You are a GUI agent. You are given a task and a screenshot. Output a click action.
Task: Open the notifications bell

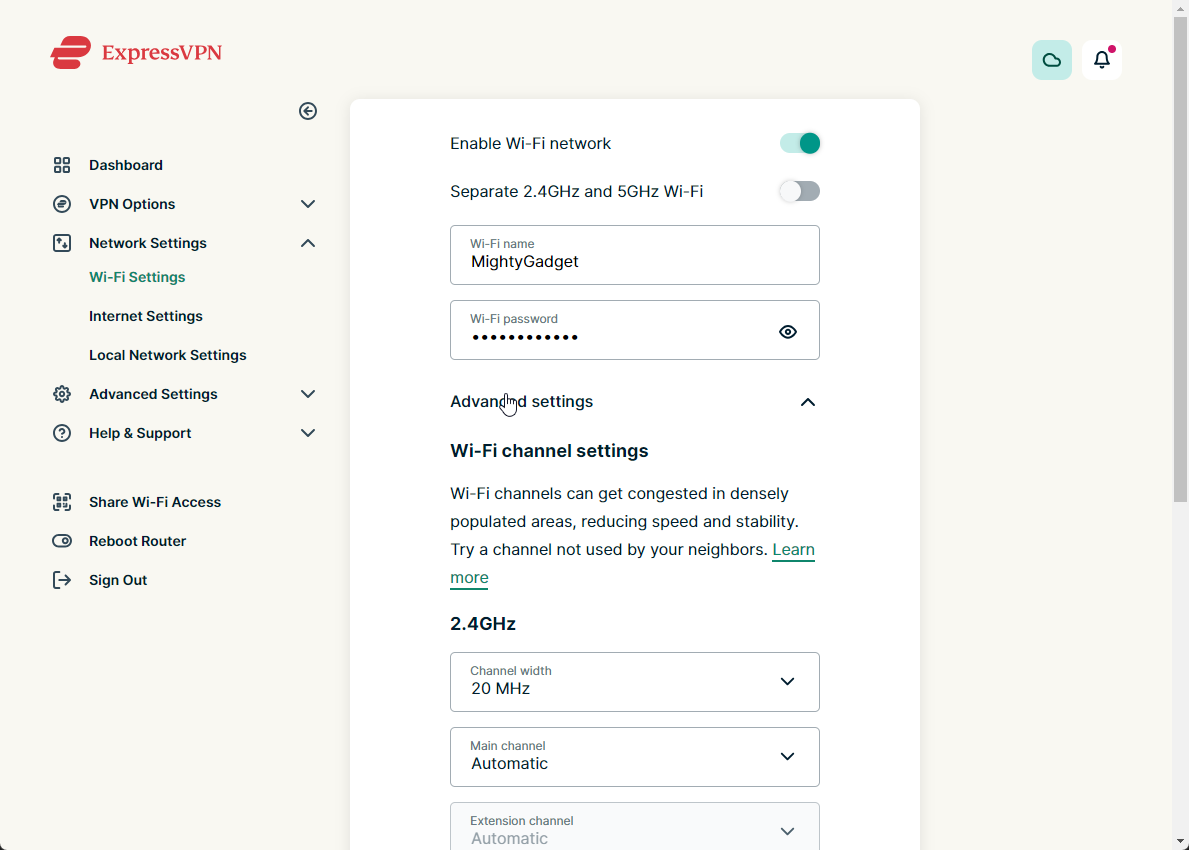(1101, 60)
